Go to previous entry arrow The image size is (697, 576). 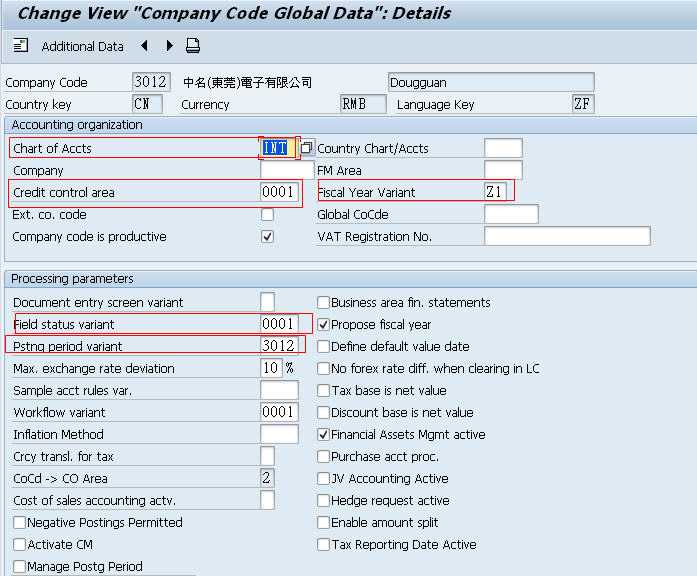[144, 45]
